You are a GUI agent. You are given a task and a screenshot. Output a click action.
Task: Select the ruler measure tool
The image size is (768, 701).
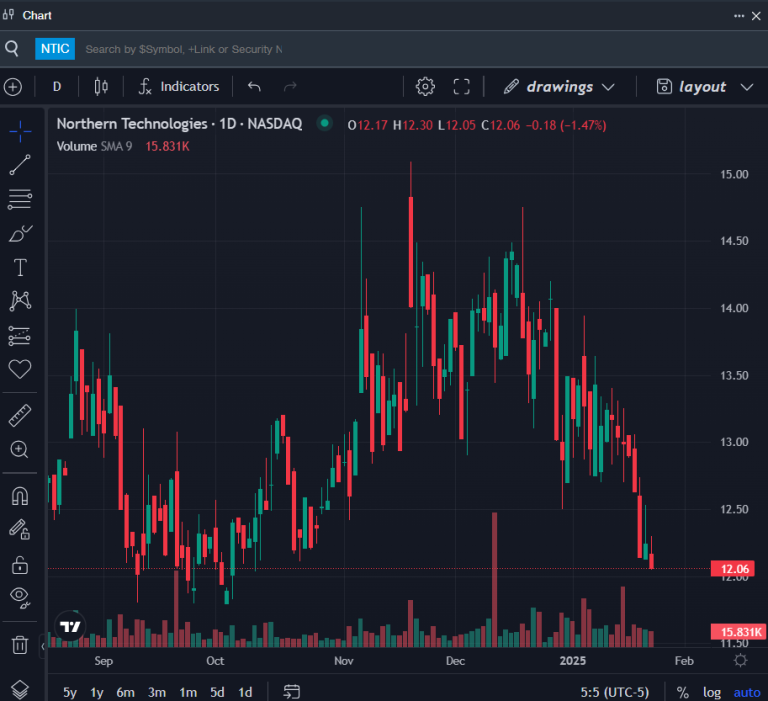(20, 415)
